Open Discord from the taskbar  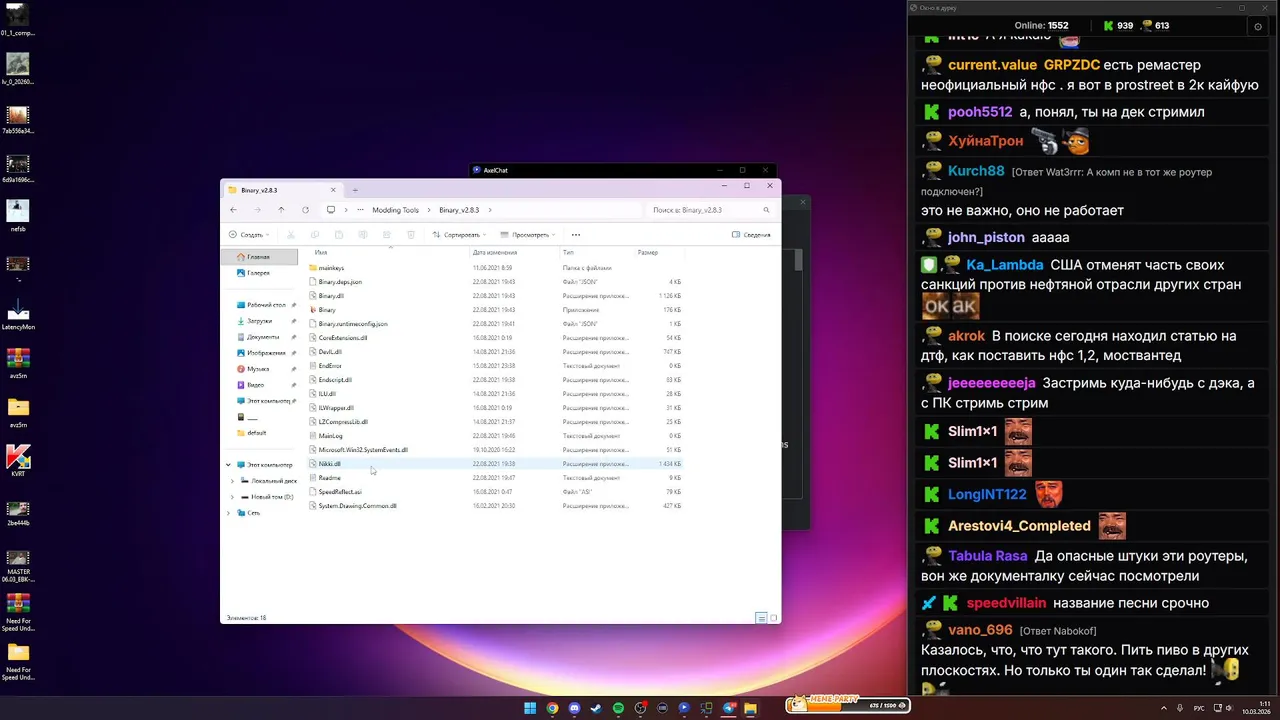tap(575, 708)
